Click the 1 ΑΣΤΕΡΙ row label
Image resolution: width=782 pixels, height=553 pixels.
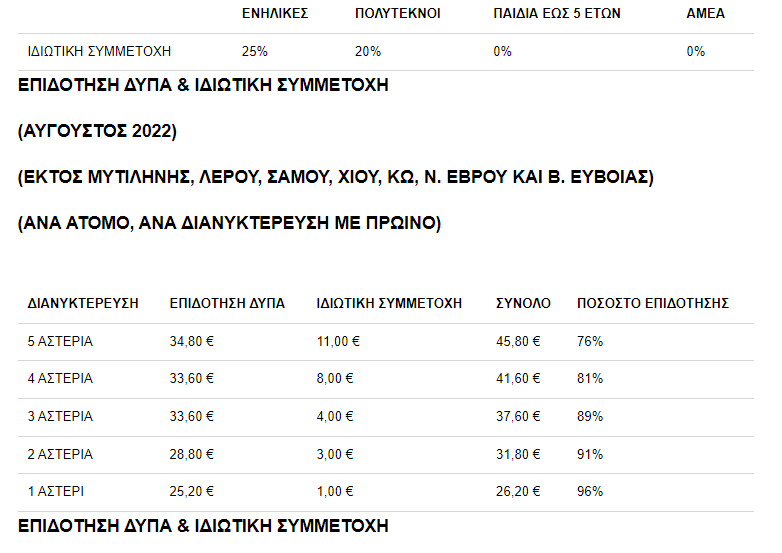coord(57,492)
